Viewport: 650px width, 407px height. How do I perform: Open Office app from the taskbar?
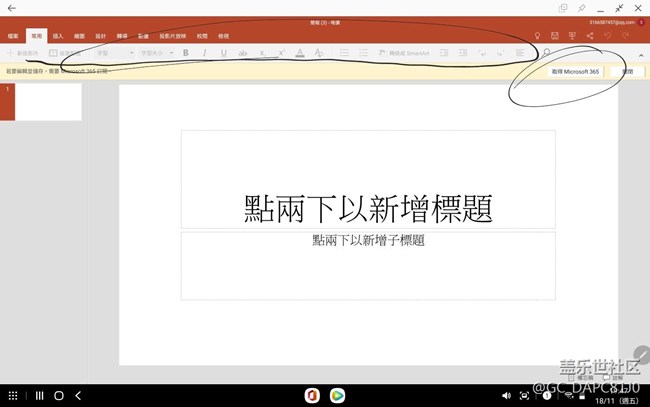[311, 396]
